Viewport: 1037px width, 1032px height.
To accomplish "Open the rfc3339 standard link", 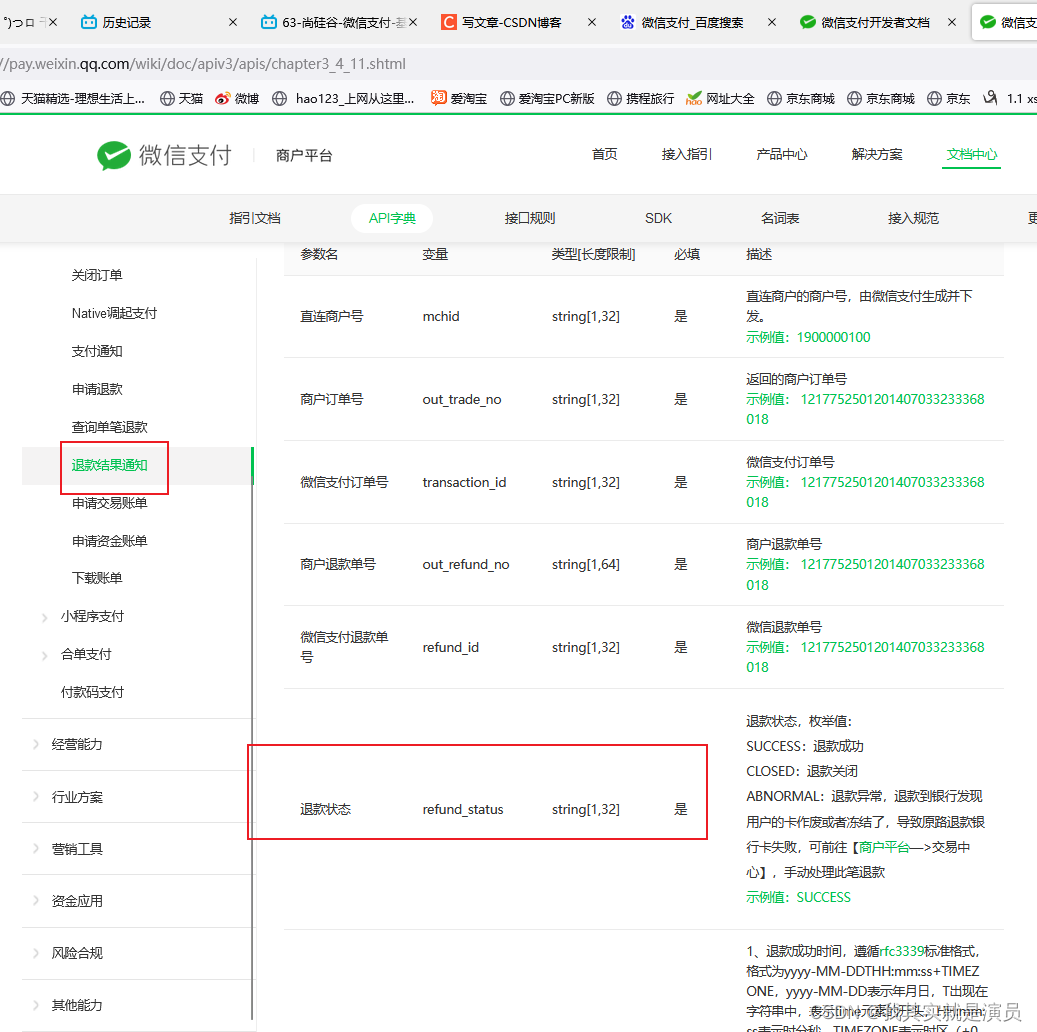I will pos(902,951).
